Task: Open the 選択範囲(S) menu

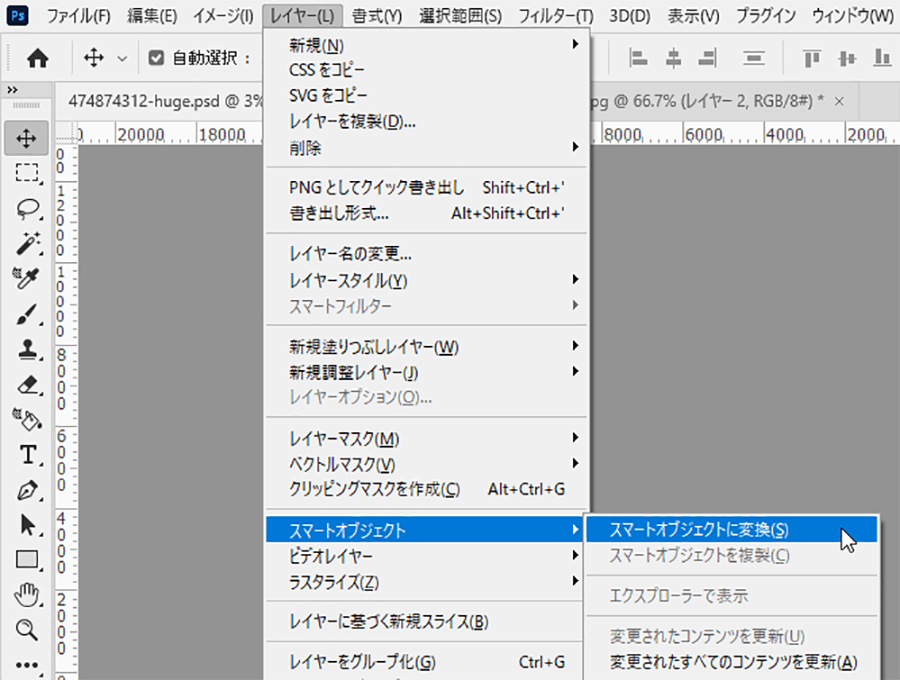Action: [x=460, y=15]
